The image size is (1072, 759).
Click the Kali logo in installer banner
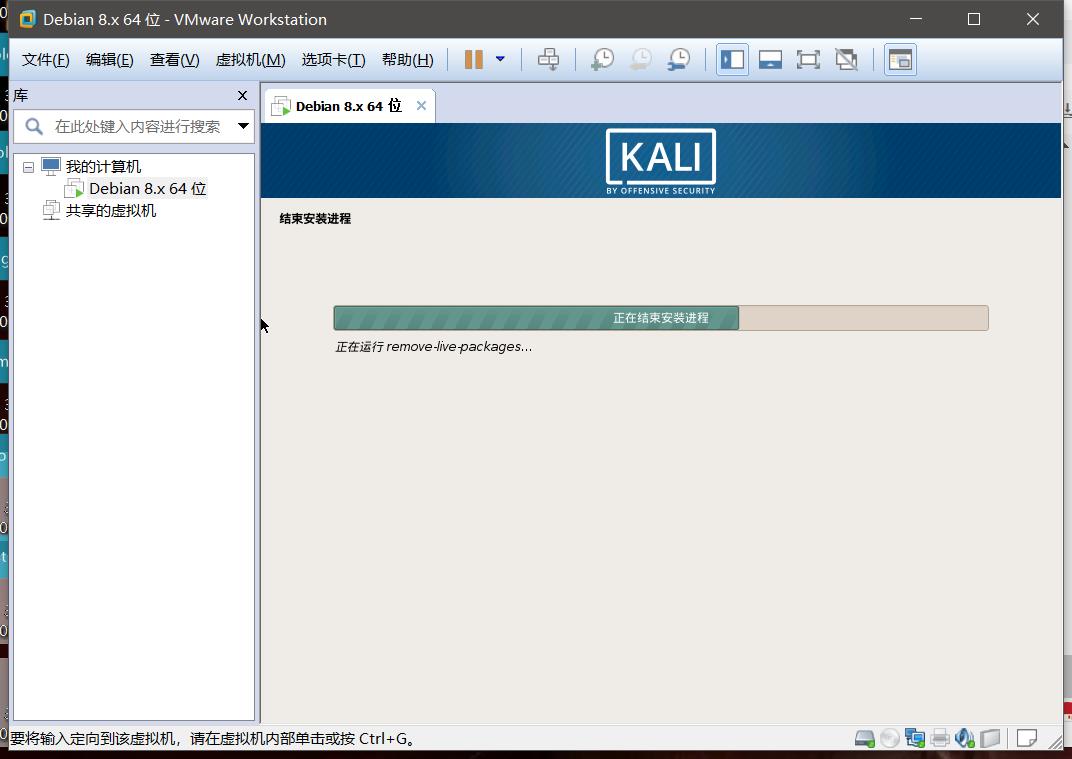pyautogui.click(x=660, y=161)
